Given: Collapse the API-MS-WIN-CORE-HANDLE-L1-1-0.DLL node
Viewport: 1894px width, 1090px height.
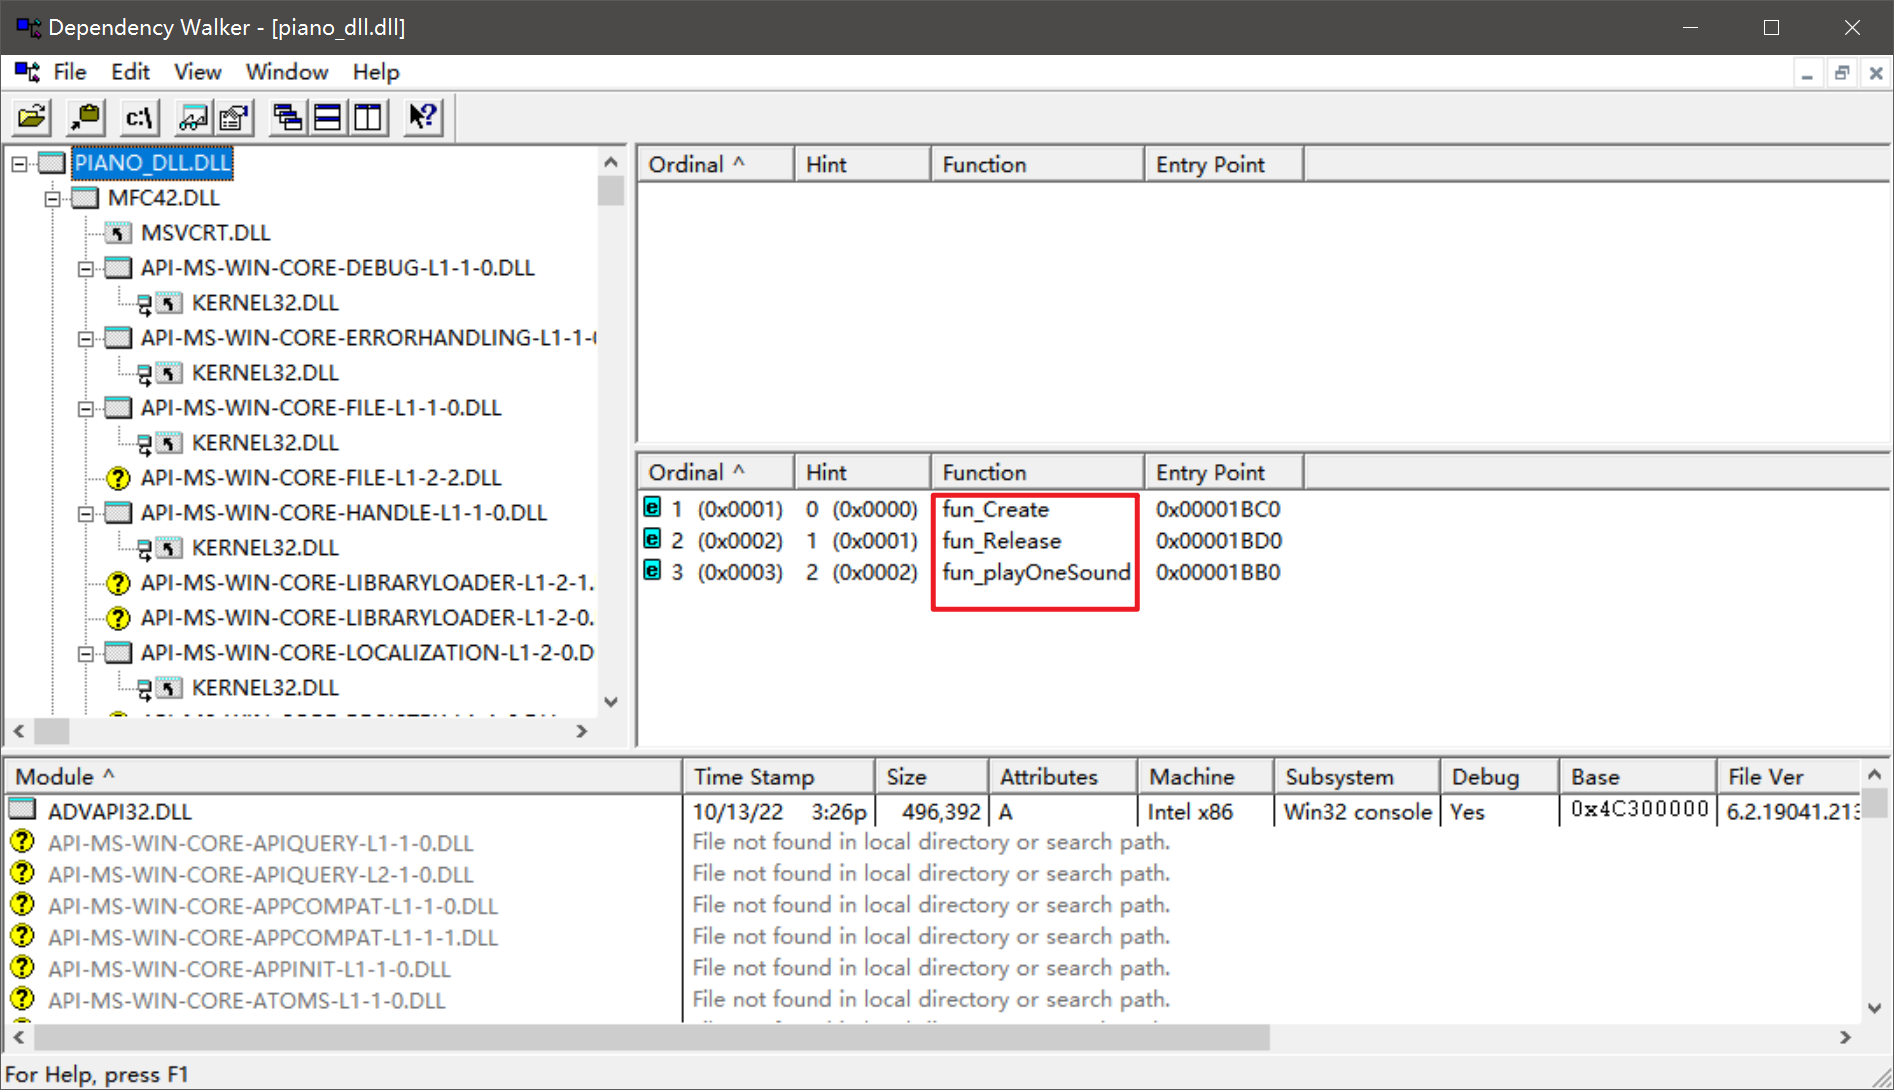Looking at the screenshot, I should (x=86, y=513).
